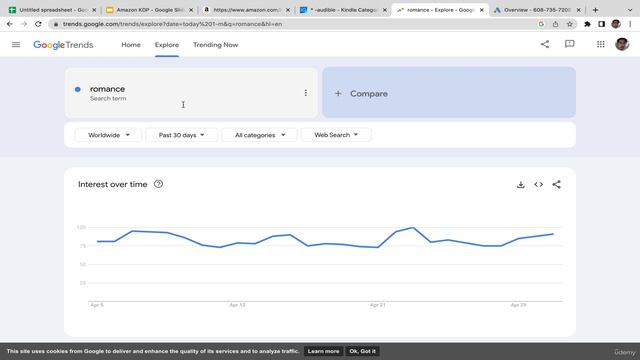This screenshot has height=360, width=640.
Task: Click the Google Trends logo
Action: click(x=63, y=45)
